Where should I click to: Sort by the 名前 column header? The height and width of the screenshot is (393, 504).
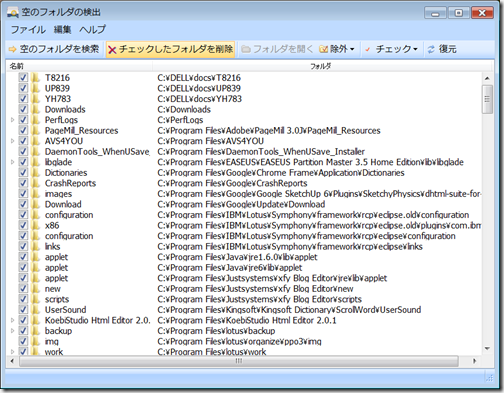click(x=79, y=66)
